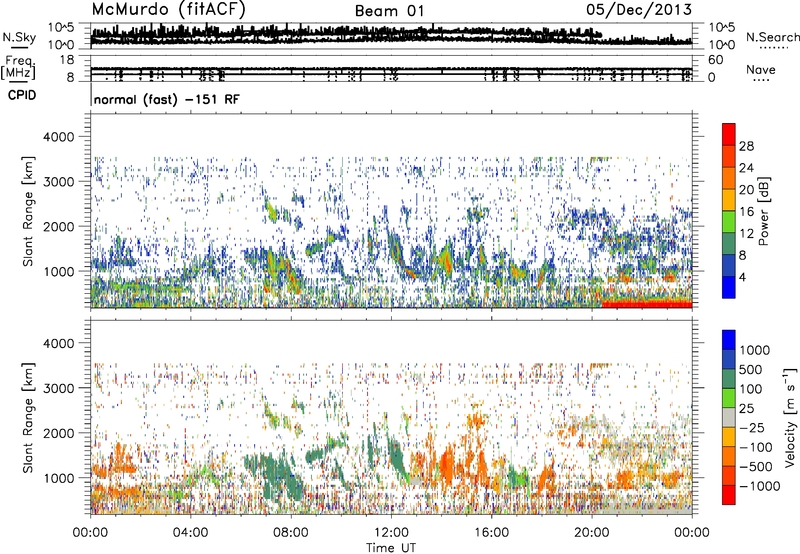This screenshot has width=800, height=554.
Task: Click the 'N.Sky' legend label
Action: [x=19, y=37]
